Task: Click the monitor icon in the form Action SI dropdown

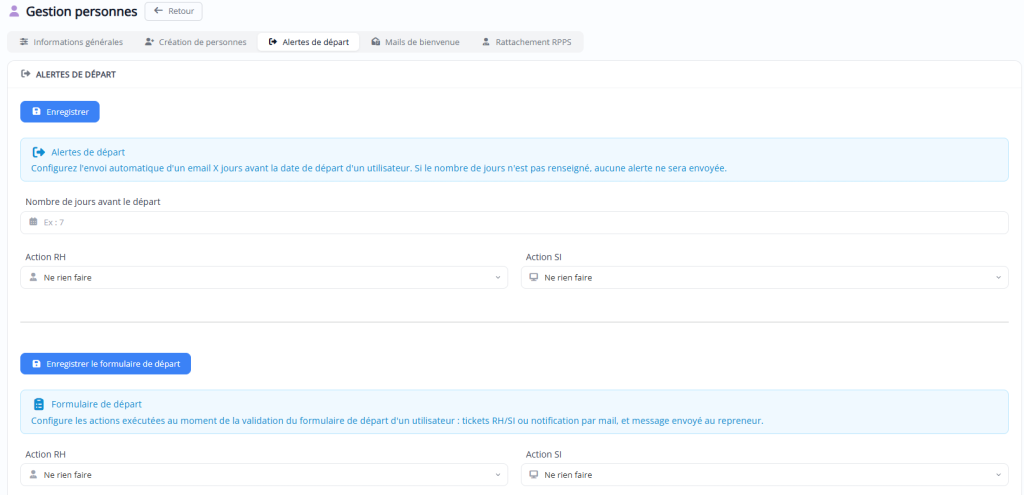Action: (x=534, y=475)
